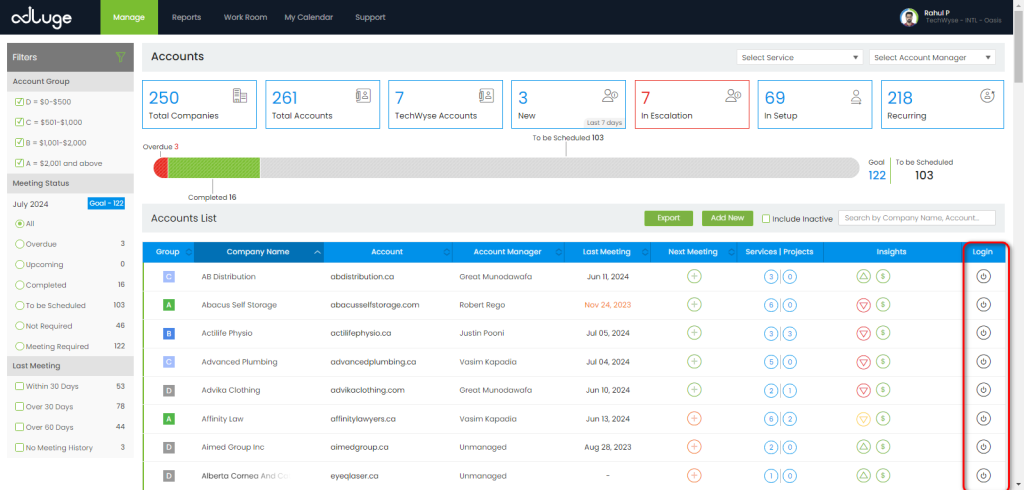
Task: Click login power icon for AB Distribution
Action: (982, 276)
